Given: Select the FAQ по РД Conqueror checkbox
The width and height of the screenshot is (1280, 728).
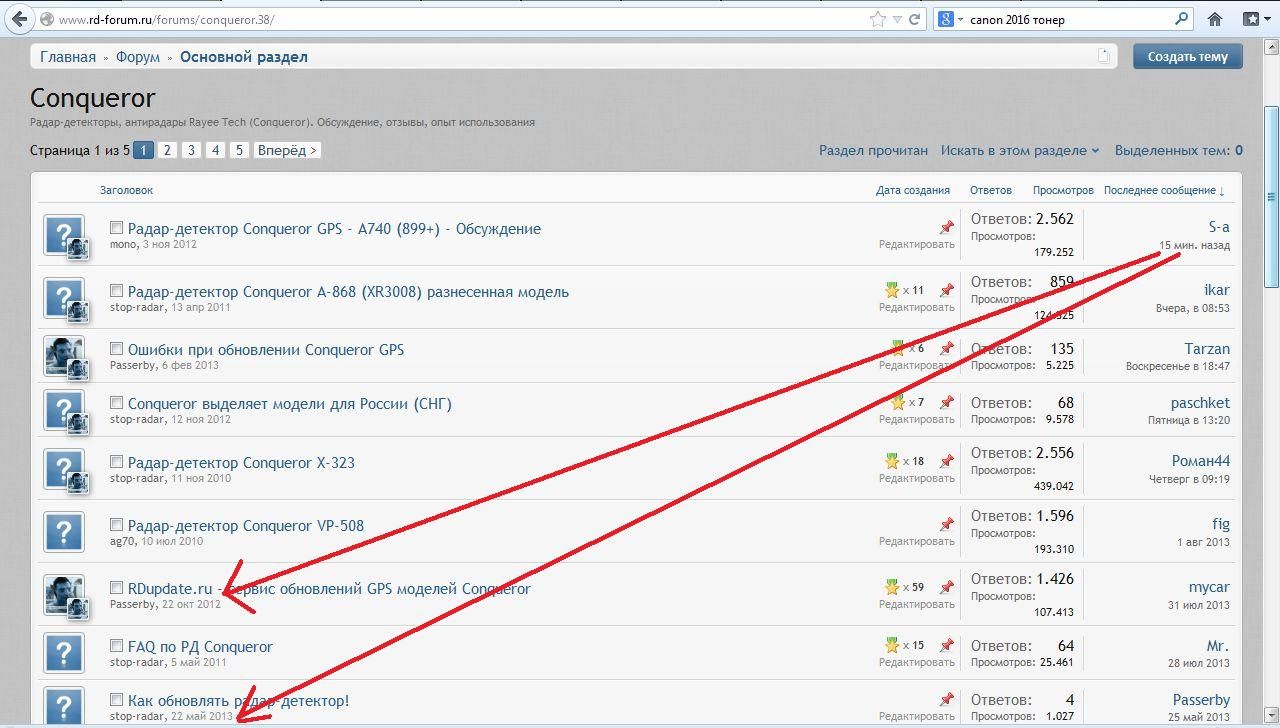Looking at the screenshot, I should click(x=117, y=646).
